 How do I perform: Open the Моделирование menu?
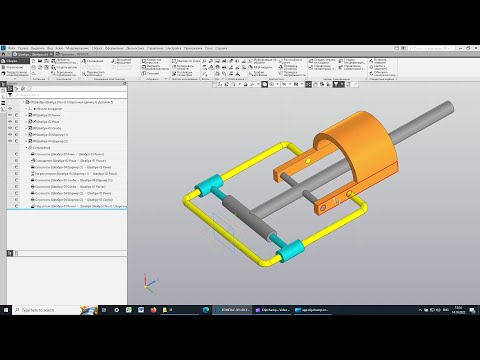point(77,48)
